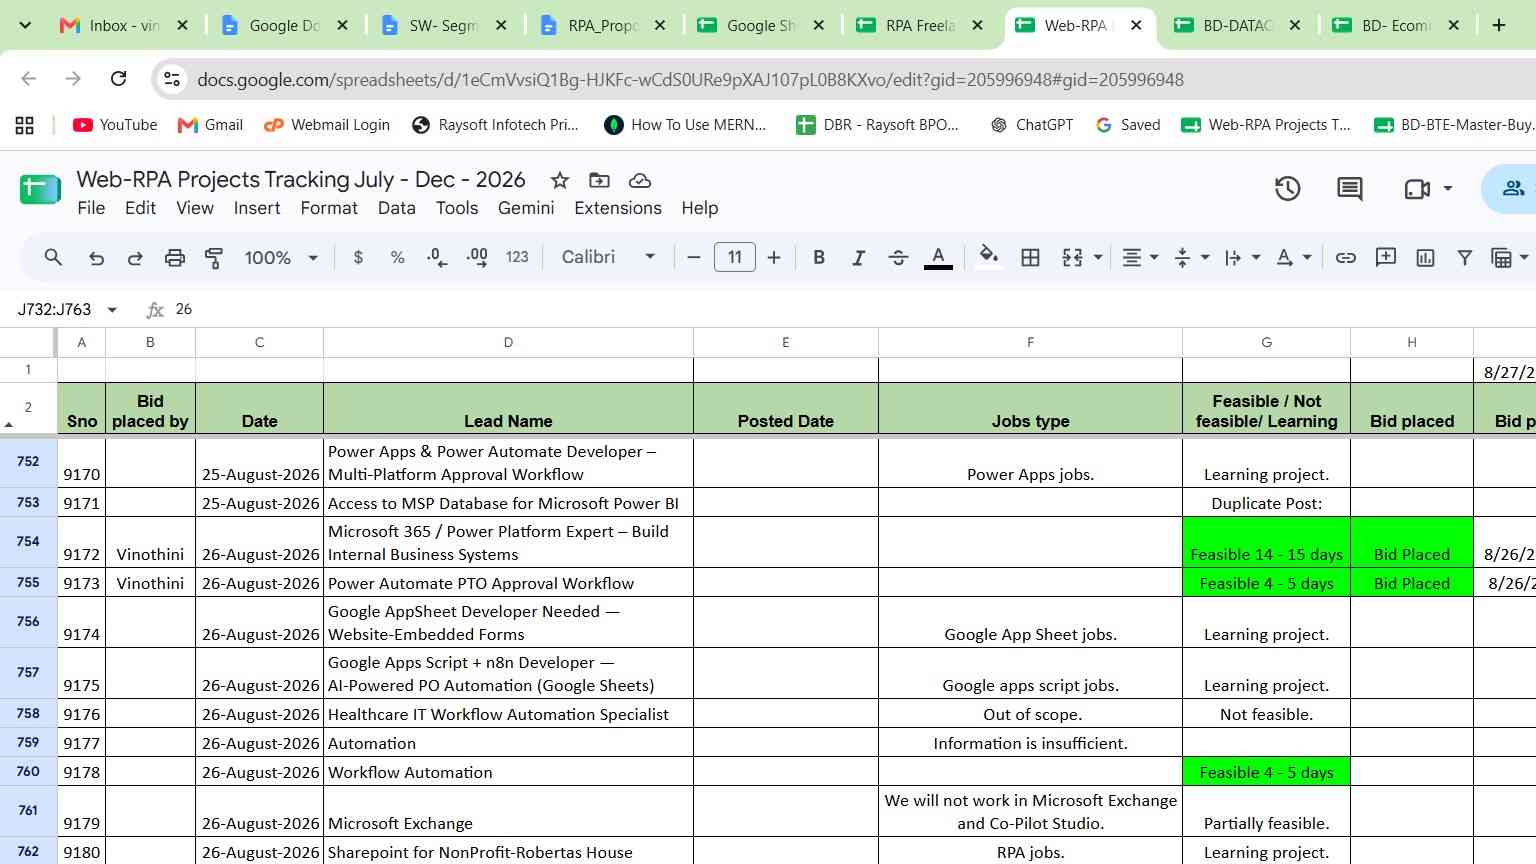Print the spreadsheet using printer icon
The width and height of the screenshot is (1536, 864).
coord(175,257)
